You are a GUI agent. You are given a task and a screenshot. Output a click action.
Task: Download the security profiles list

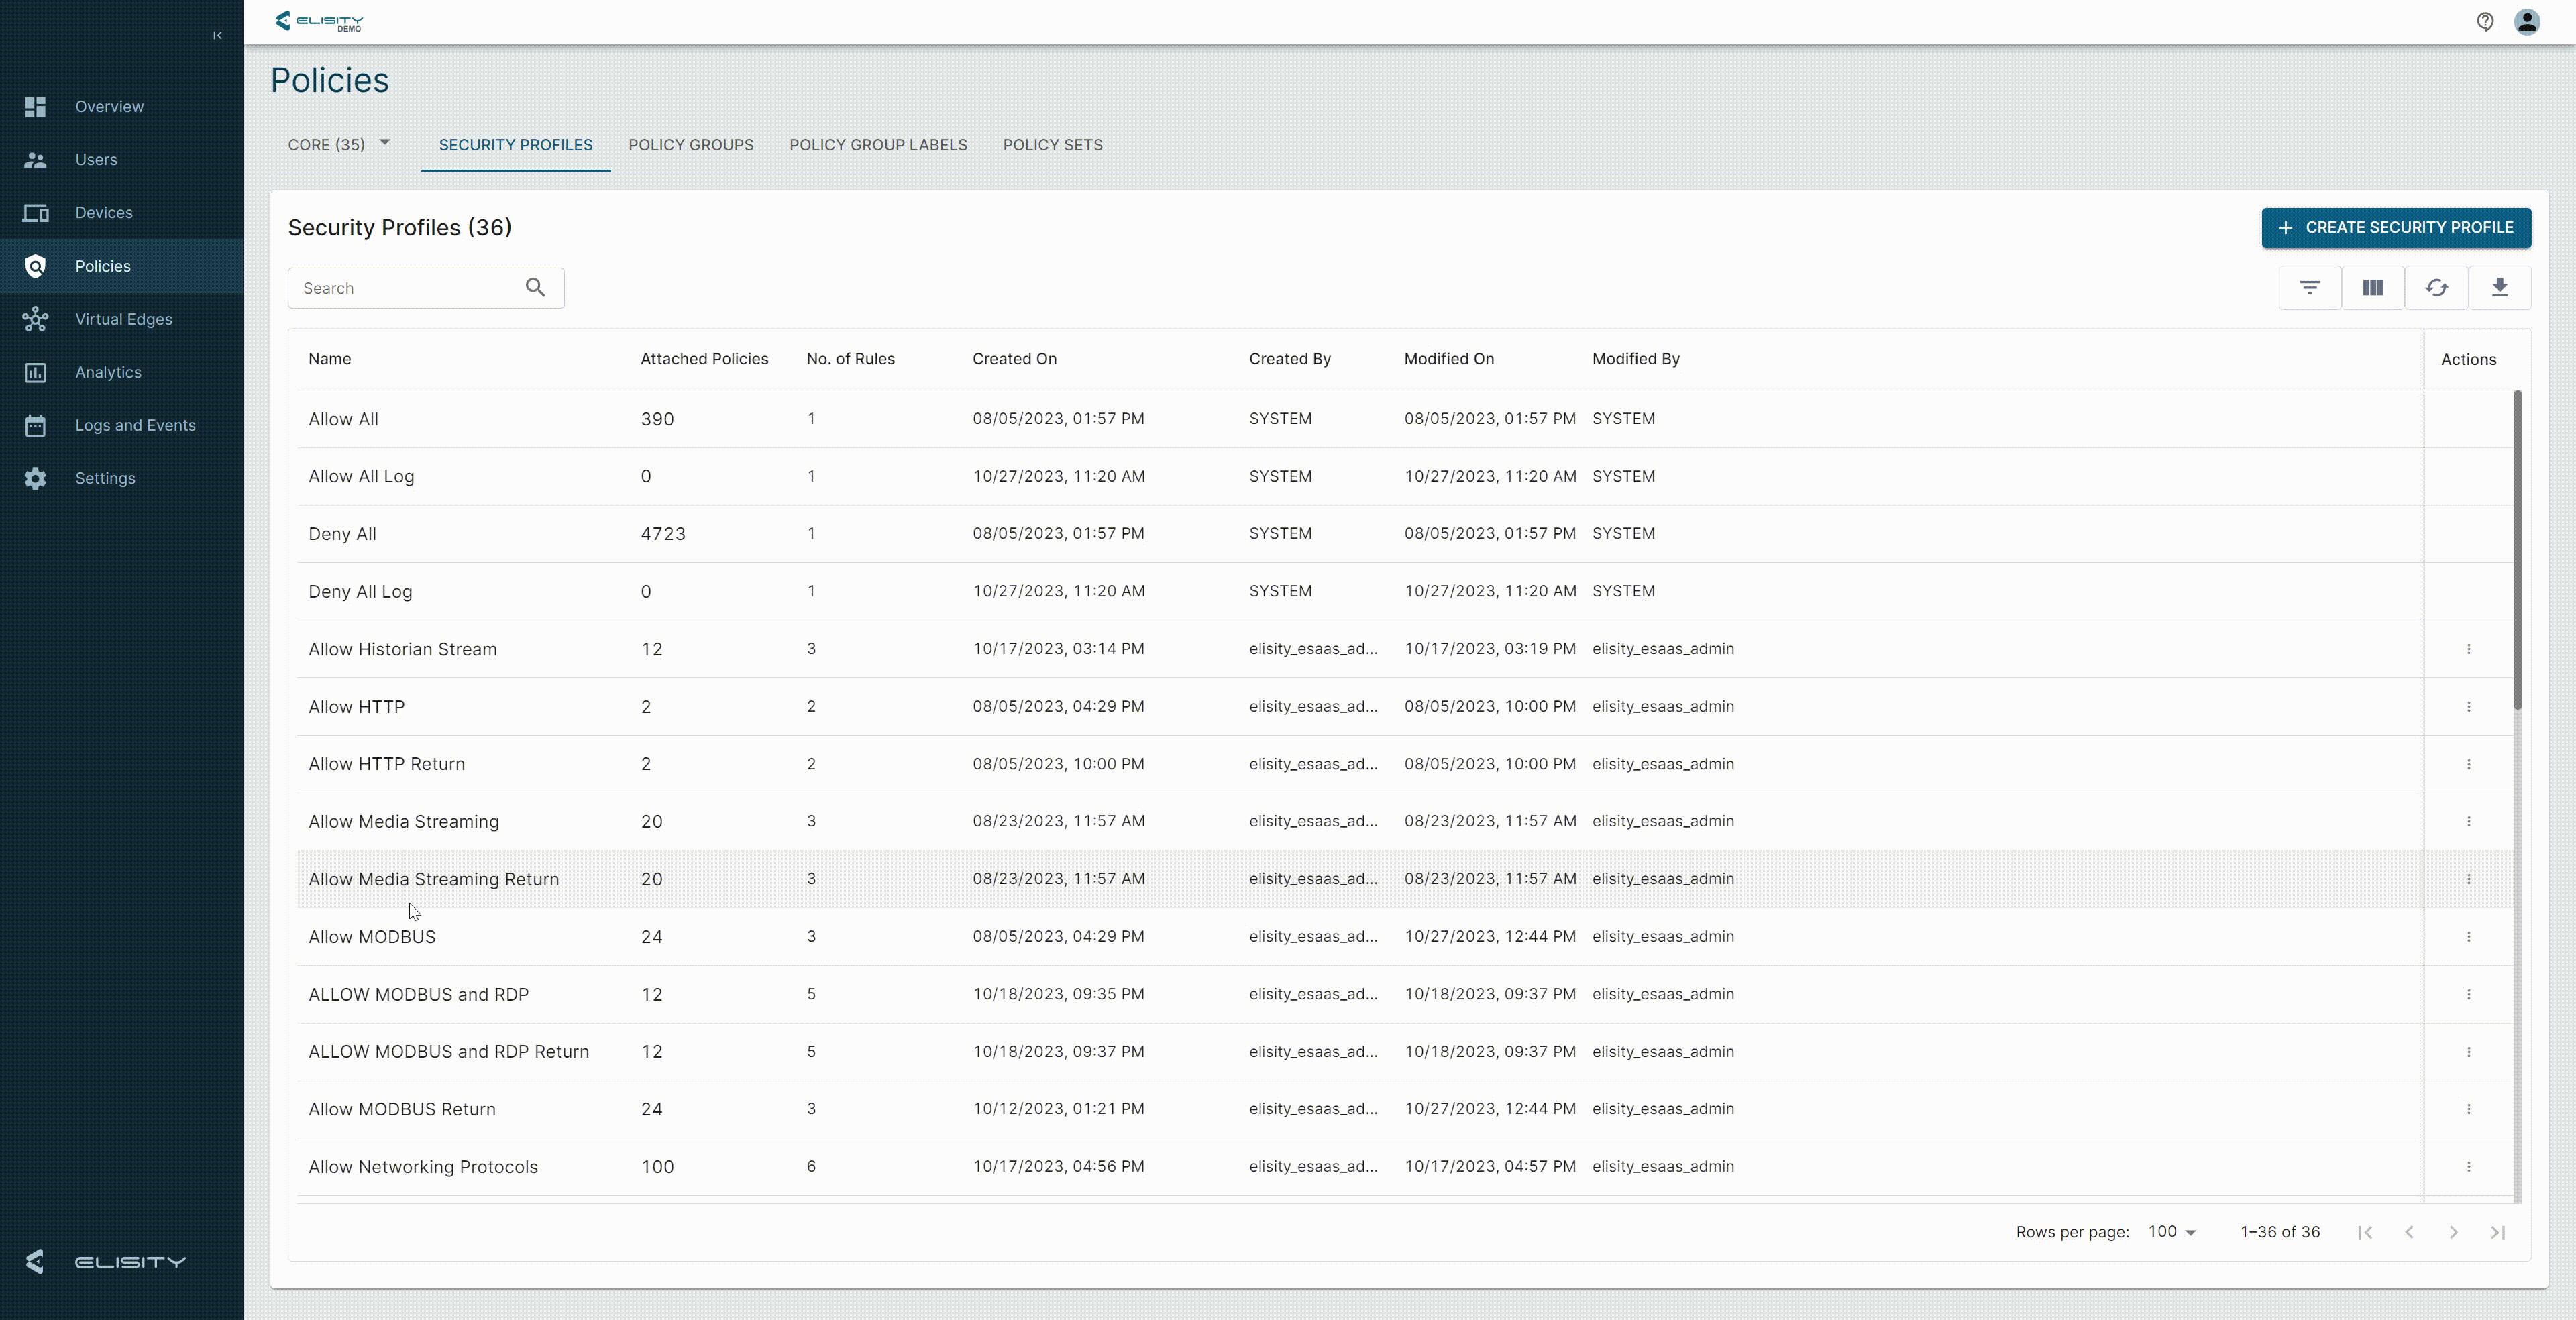[2499, 288]
